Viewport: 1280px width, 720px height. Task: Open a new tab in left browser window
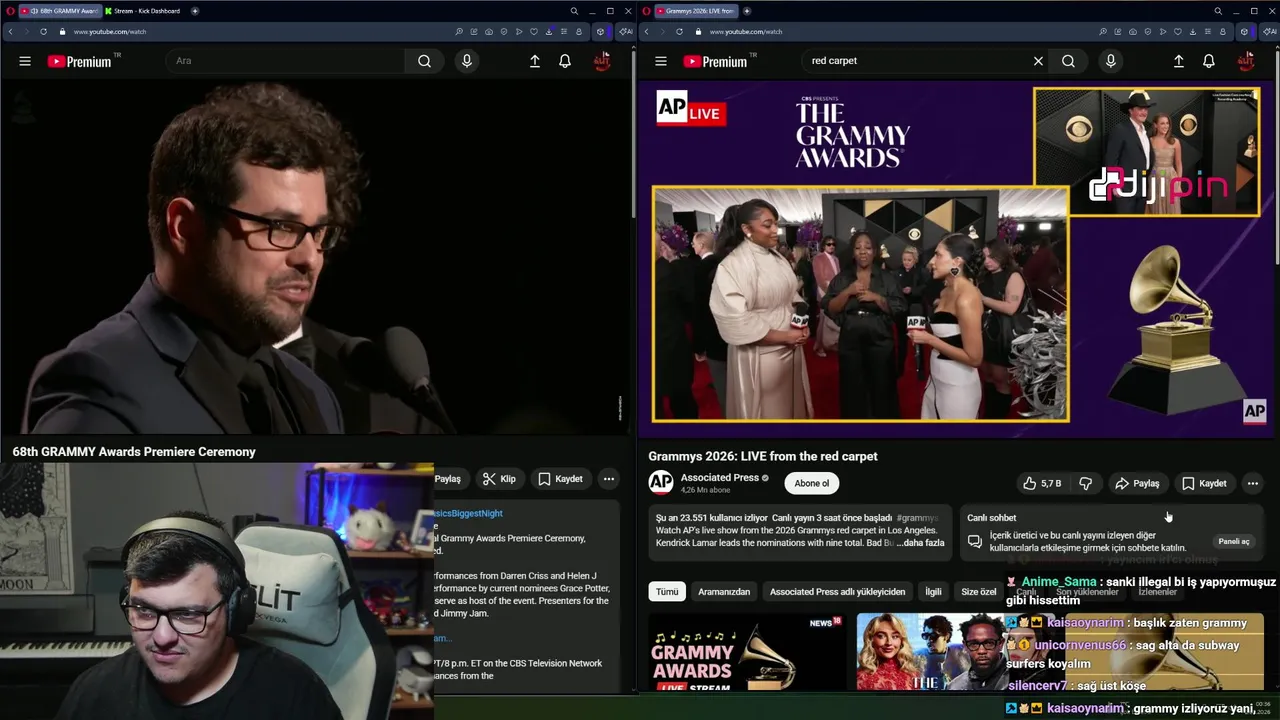[x=195, y=11]
